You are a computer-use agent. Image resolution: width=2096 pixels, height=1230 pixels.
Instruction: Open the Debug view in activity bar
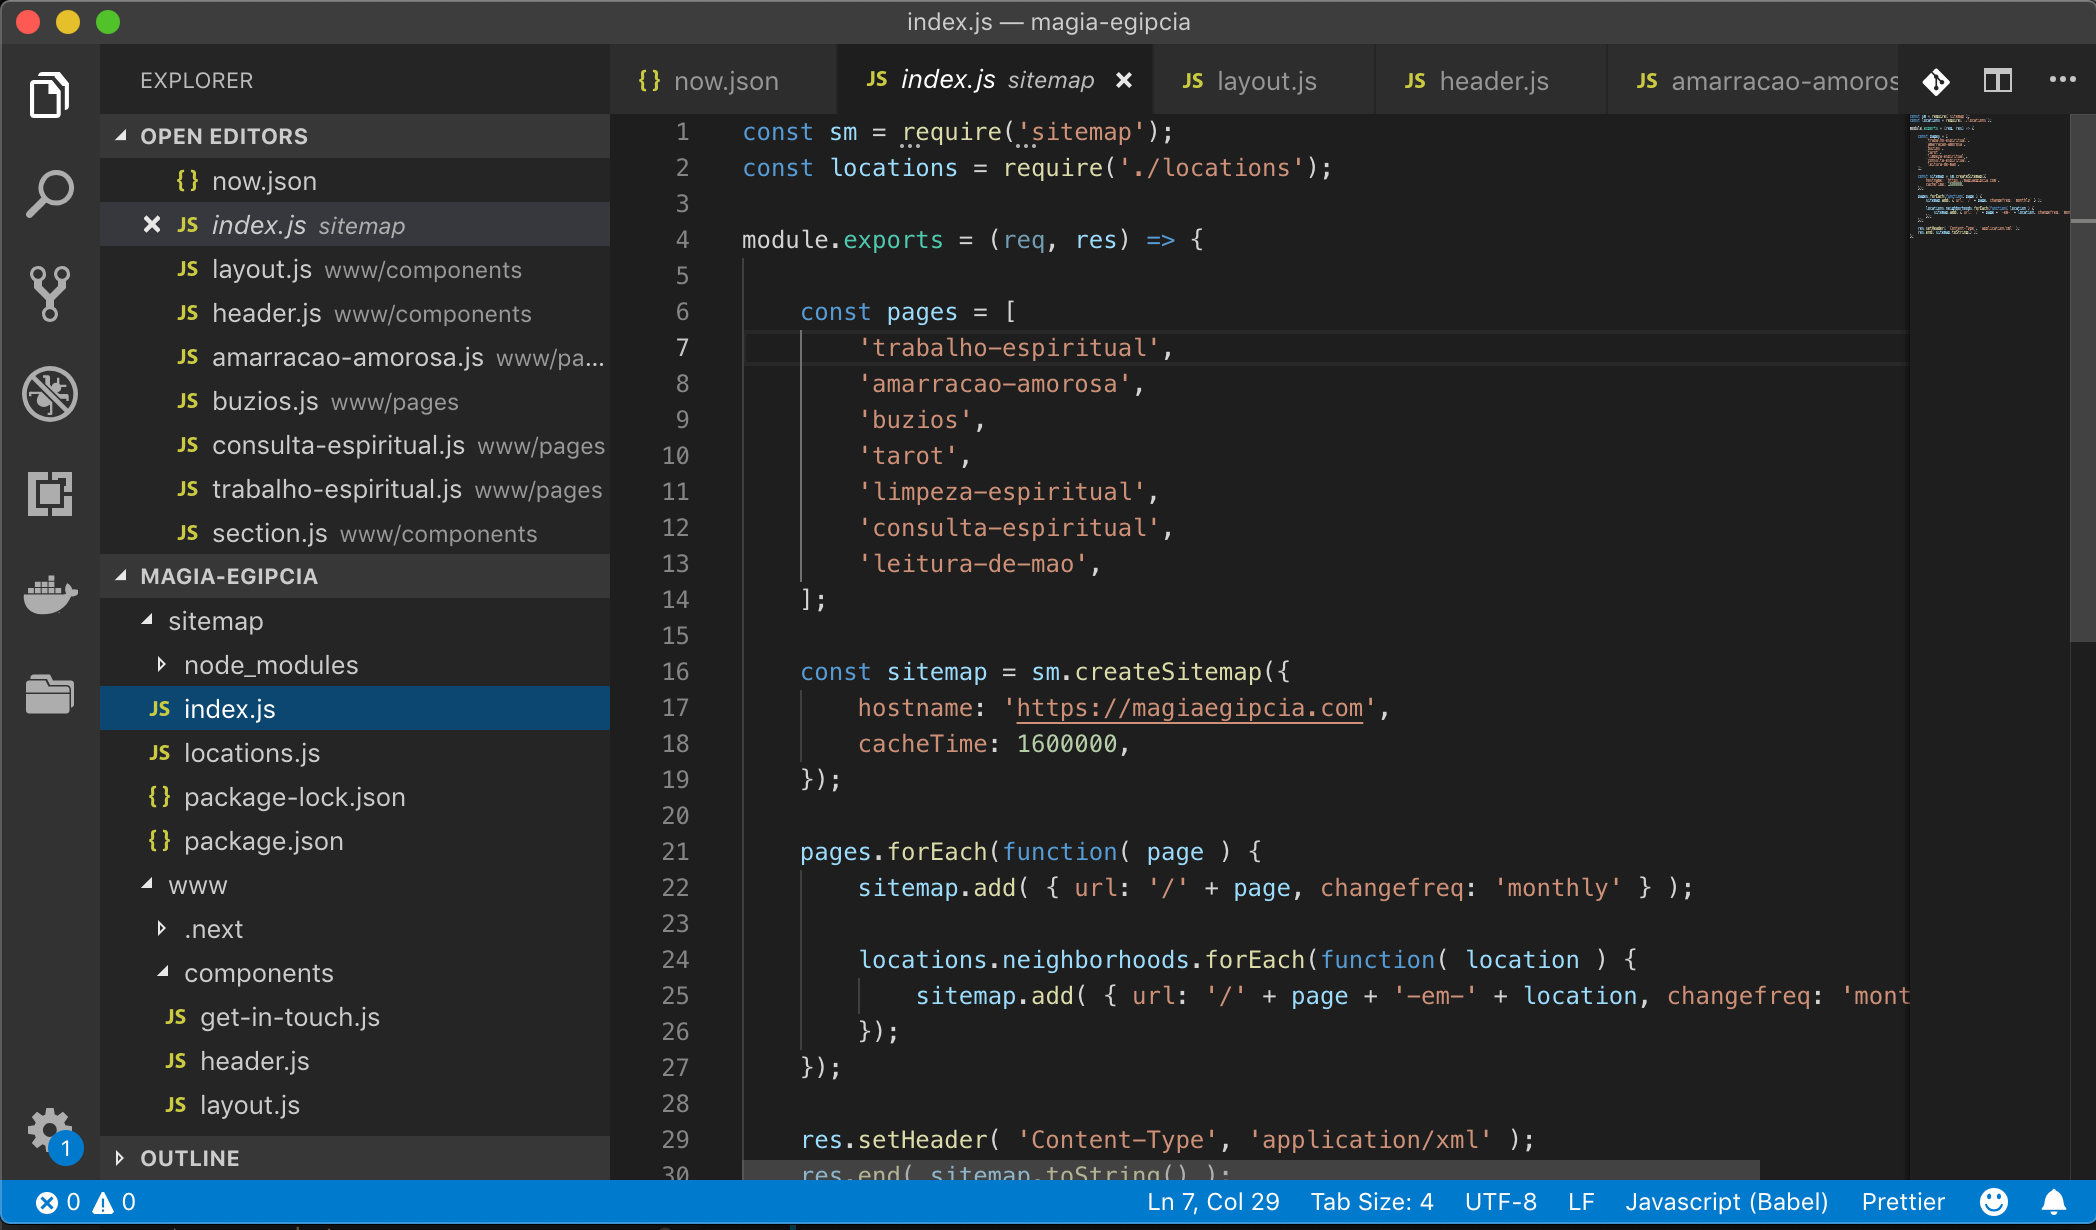[x=49, y=394]
